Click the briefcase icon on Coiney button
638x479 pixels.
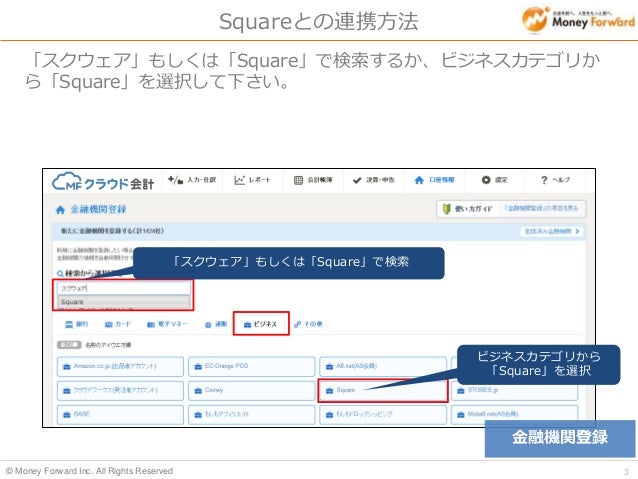198,391
